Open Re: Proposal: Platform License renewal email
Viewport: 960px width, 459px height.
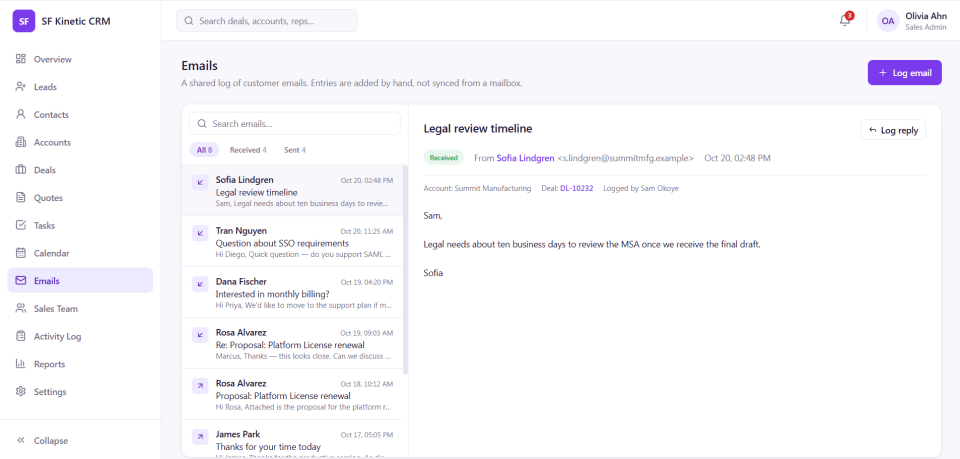293,343
